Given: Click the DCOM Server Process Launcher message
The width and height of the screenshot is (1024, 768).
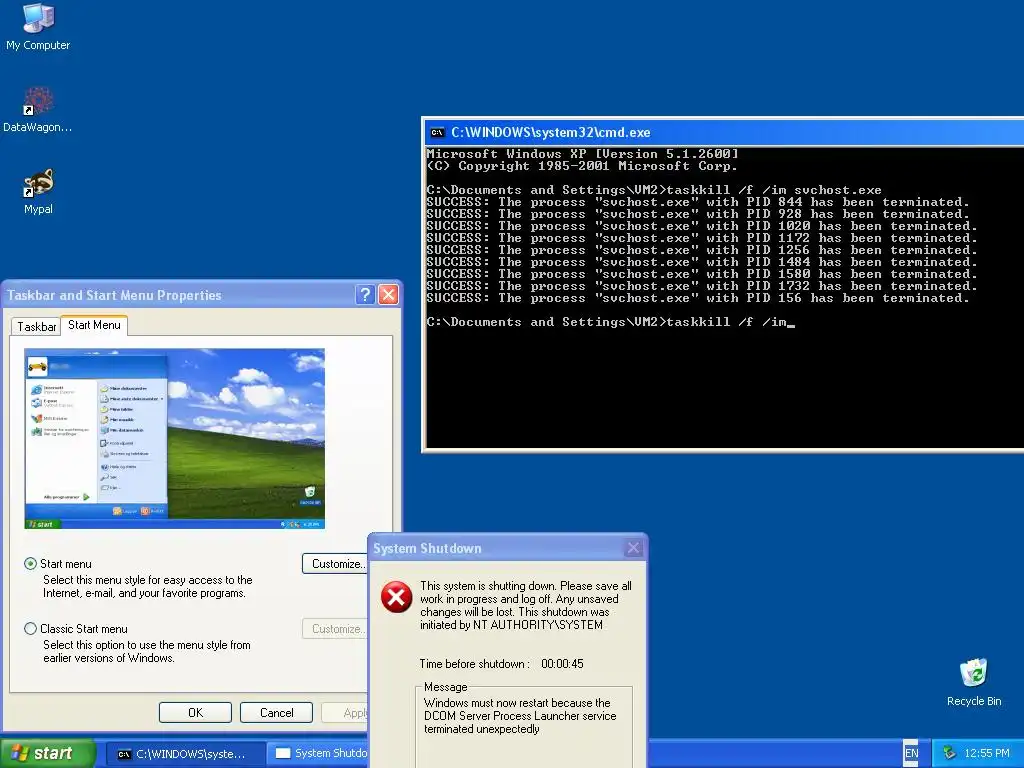Looking at the screenshot, I should pos(520,716).
